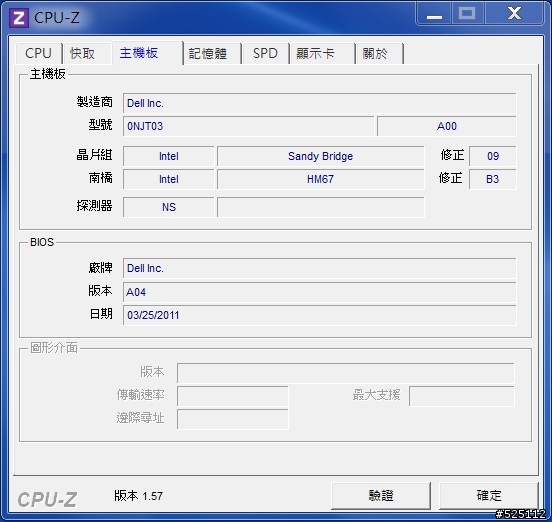The image size is (552, 522).
Task: Switch to the CPU tab
Action: (38, 54)
